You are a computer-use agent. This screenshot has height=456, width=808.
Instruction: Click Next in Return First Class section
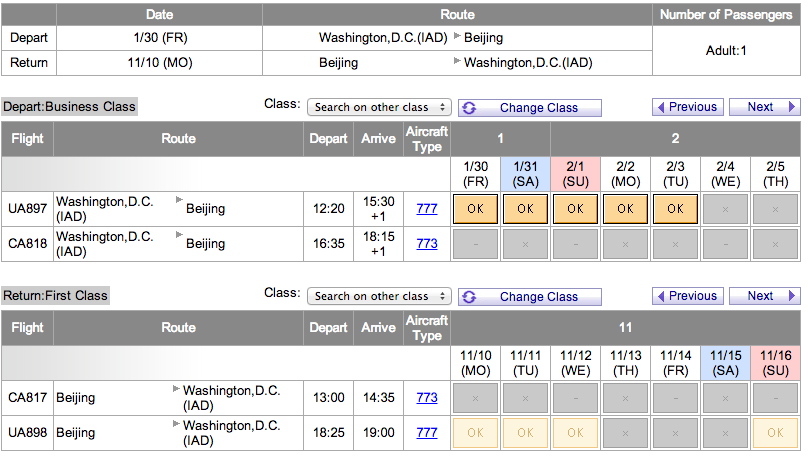coord(765,296)
